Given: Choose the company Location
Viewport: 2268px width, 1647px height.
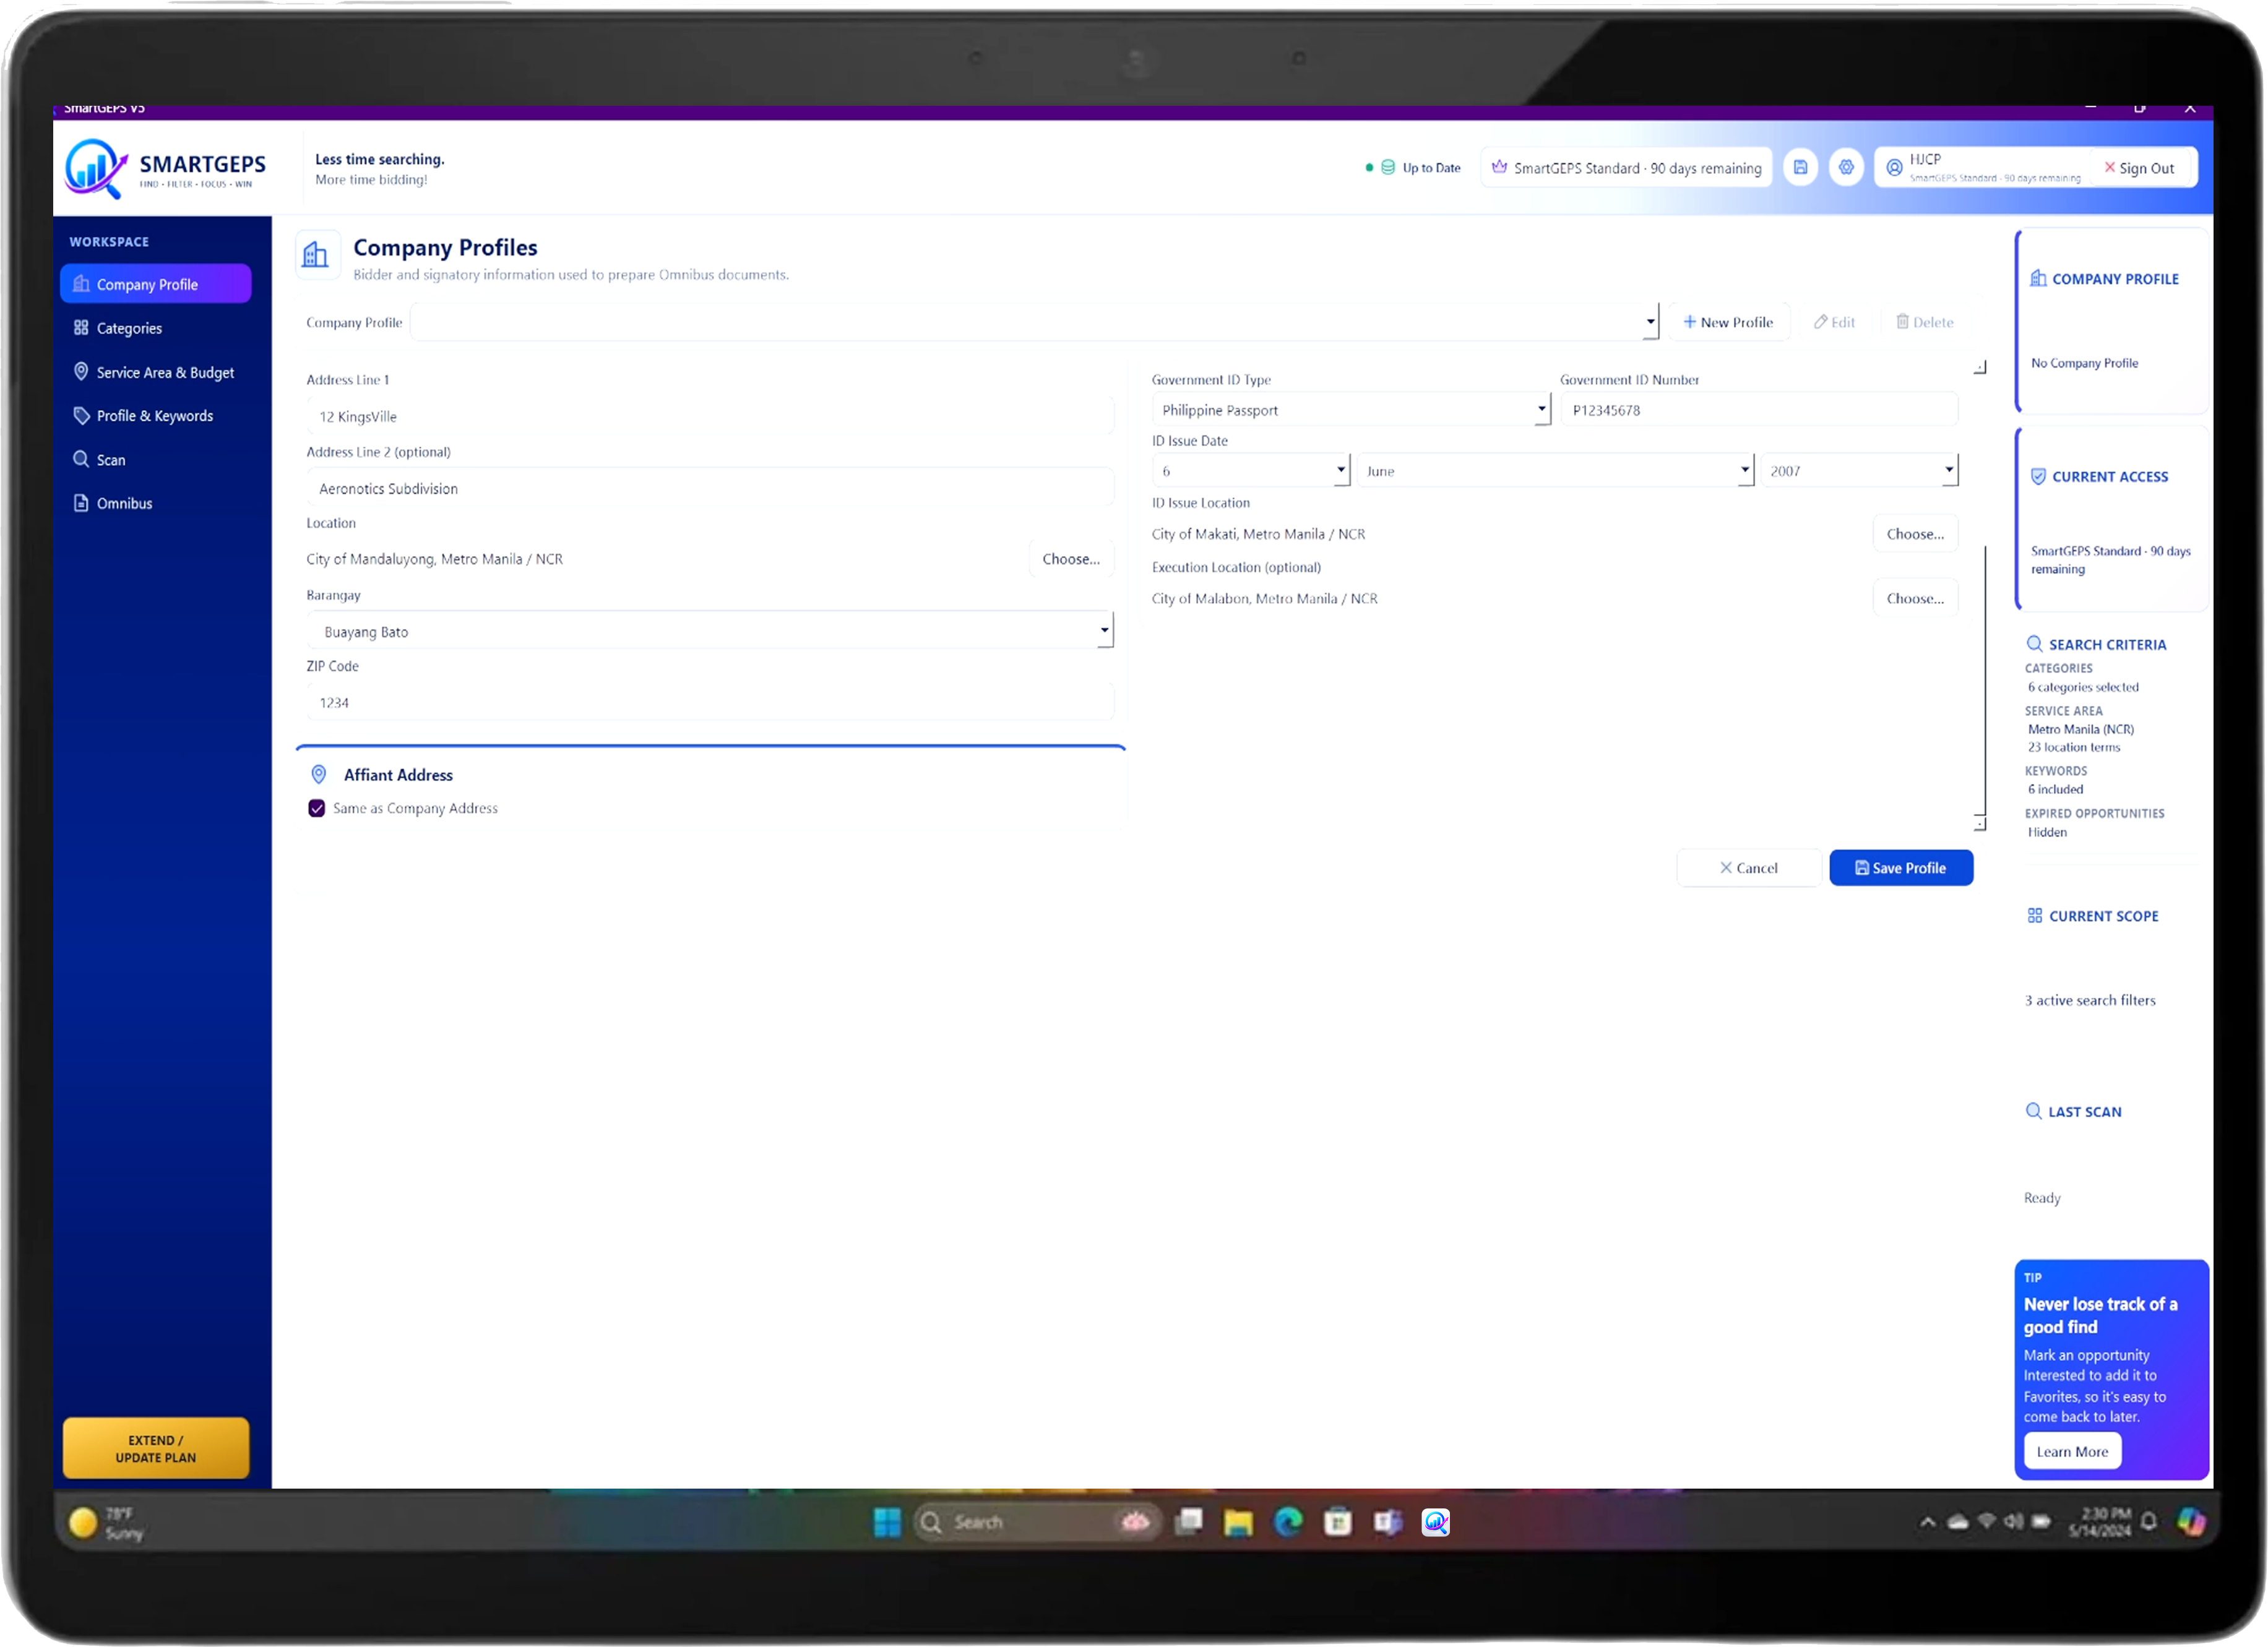Looking at the screenshot, I should click(1070, 559).
